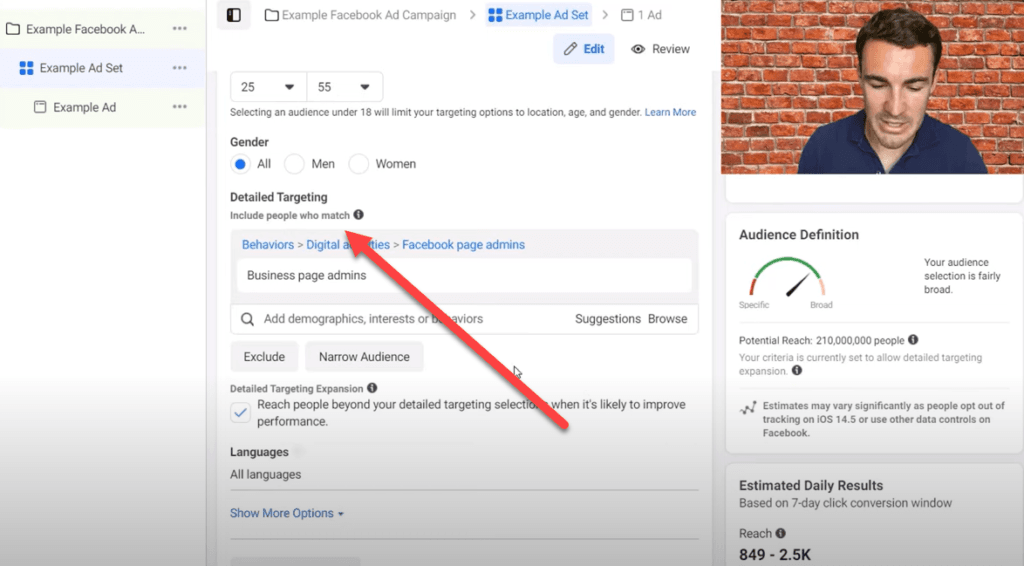Open the Facebook page admins link
This screenshot has height=566, width=1024.
(463, 245)
